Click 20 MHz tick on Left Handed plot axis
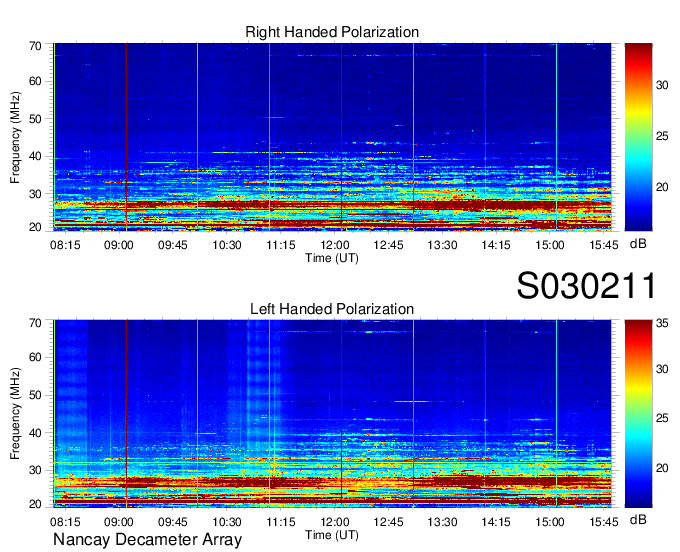 [35, 504]
